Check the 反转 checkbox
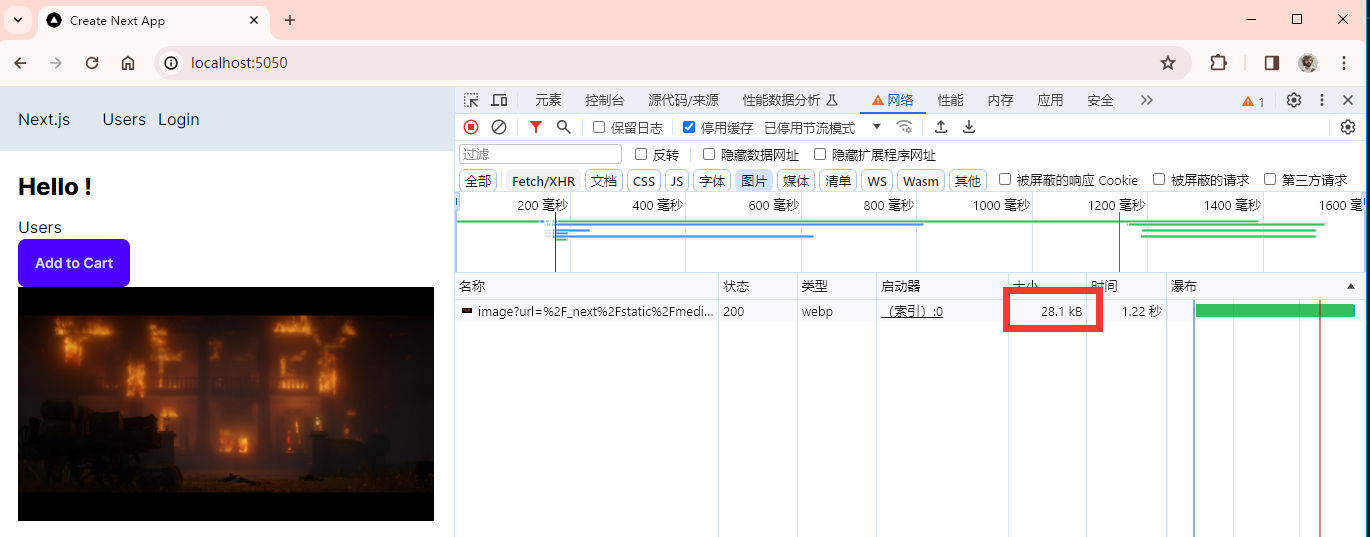 (641, 154)
